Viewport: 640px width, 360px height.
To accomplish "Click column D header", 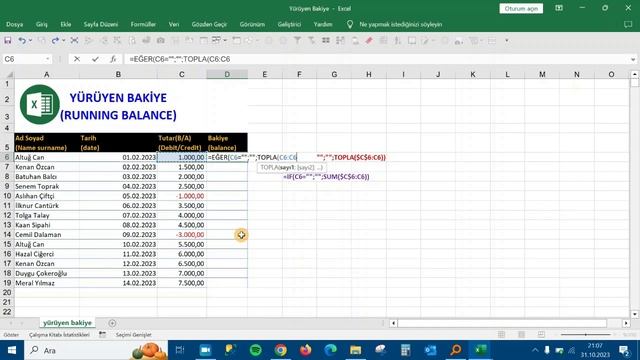I will pyautogui.click(x=227, y=74).
